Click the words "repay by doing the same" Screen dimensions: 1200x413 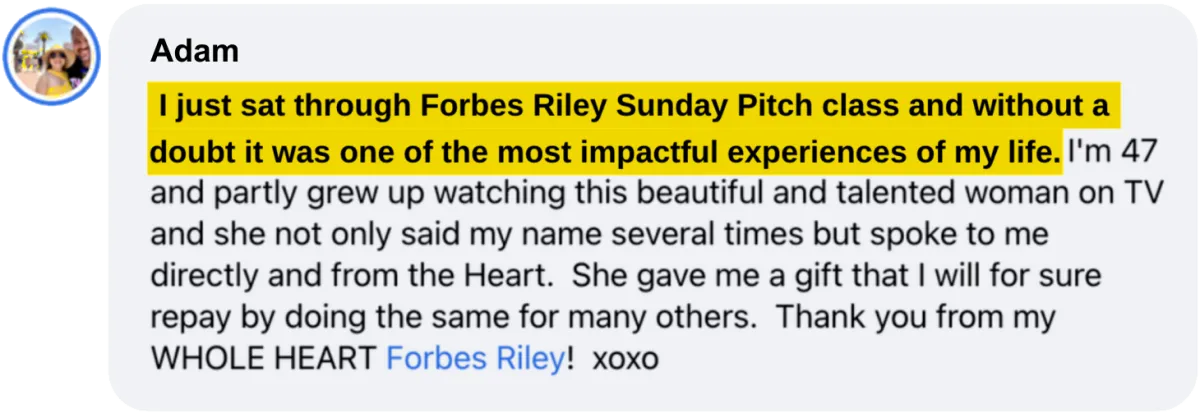[334, 317]
